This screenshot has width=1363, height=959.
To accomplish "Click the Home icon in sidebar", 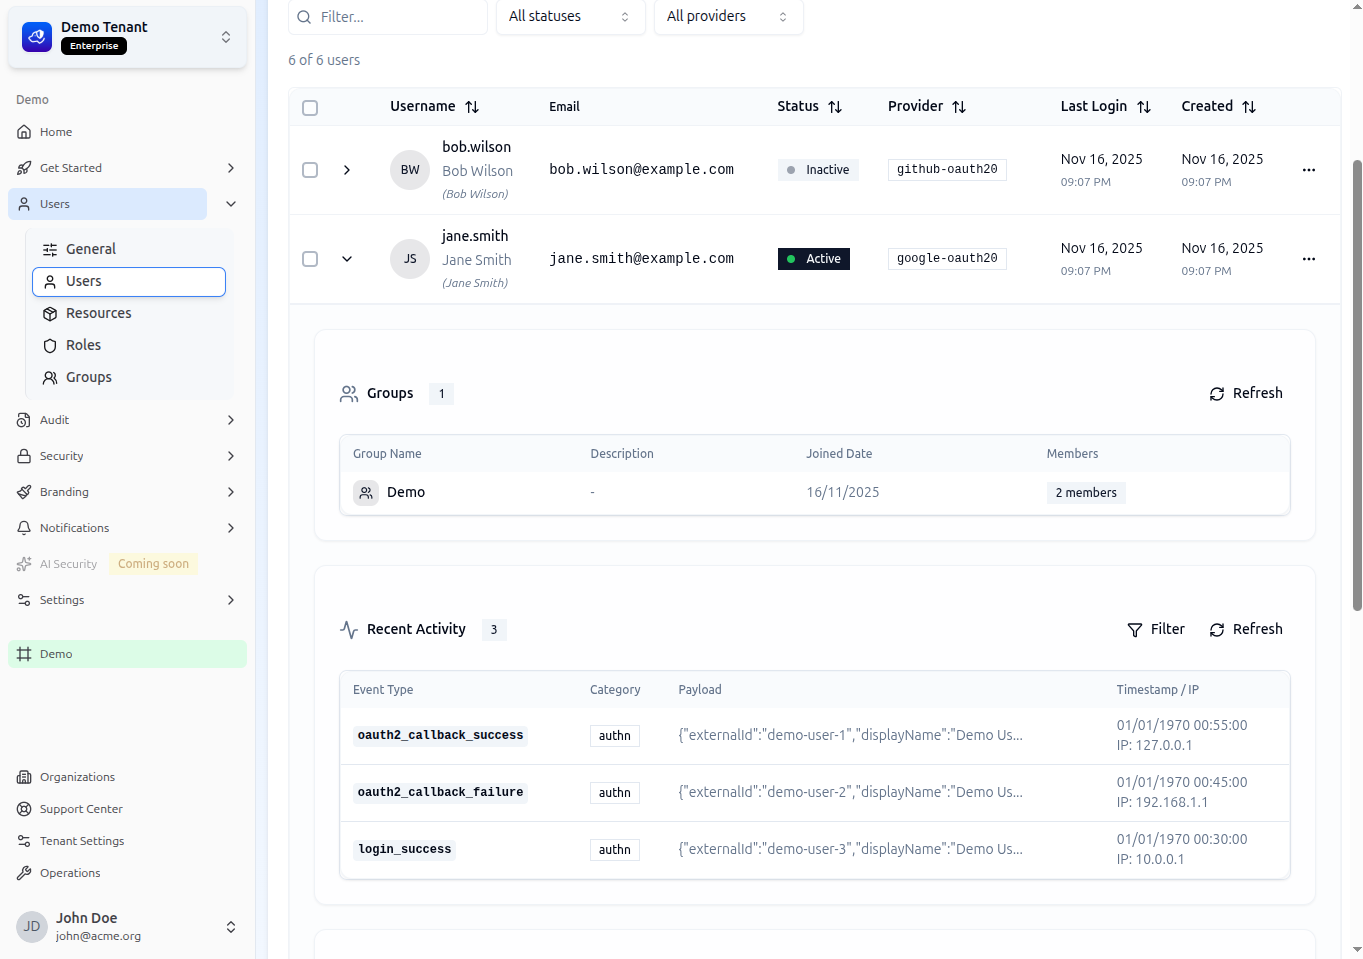I will point(24,132).
